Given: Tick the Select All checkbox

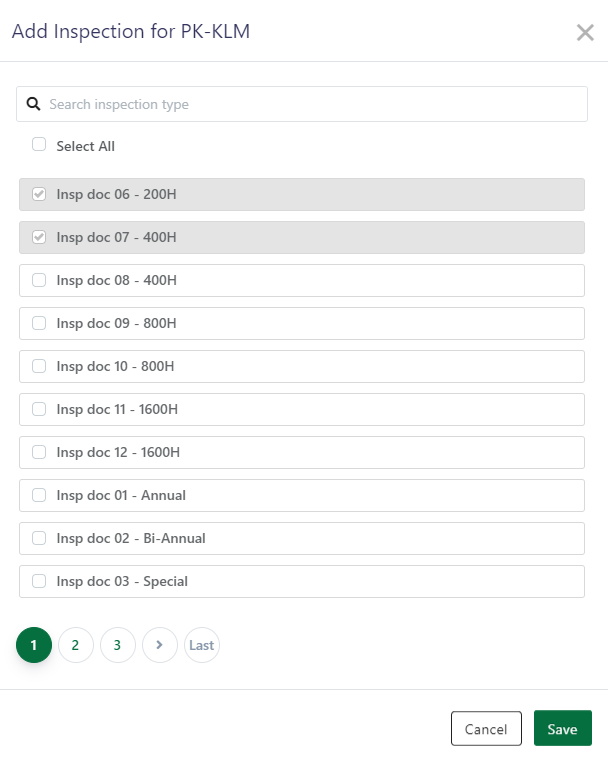Looking at the screenshot, I should click(39, 145).
